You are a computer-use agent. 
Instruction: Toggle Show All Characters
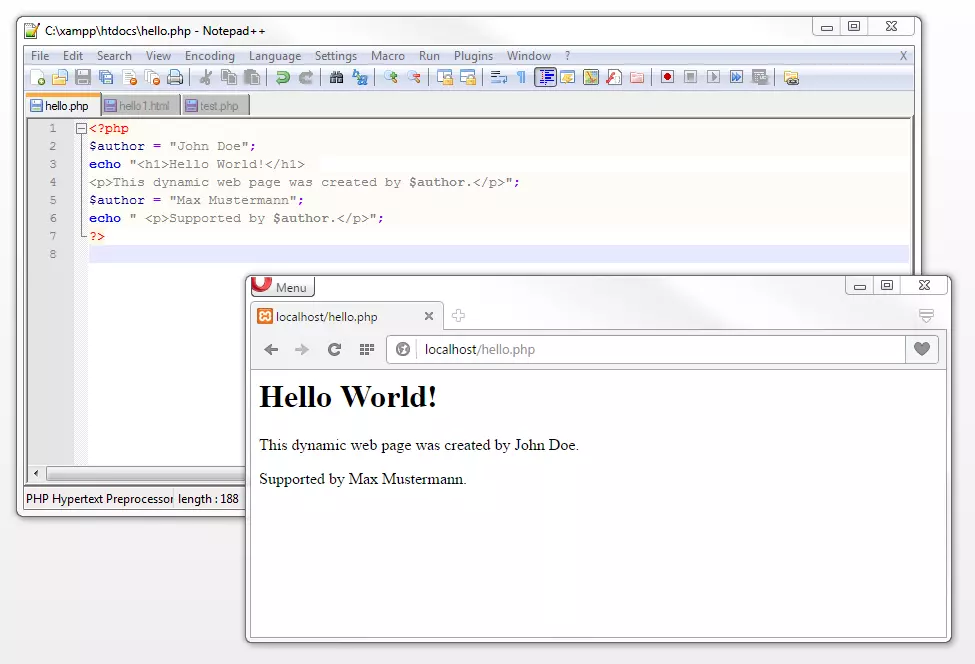click(522, 77)
